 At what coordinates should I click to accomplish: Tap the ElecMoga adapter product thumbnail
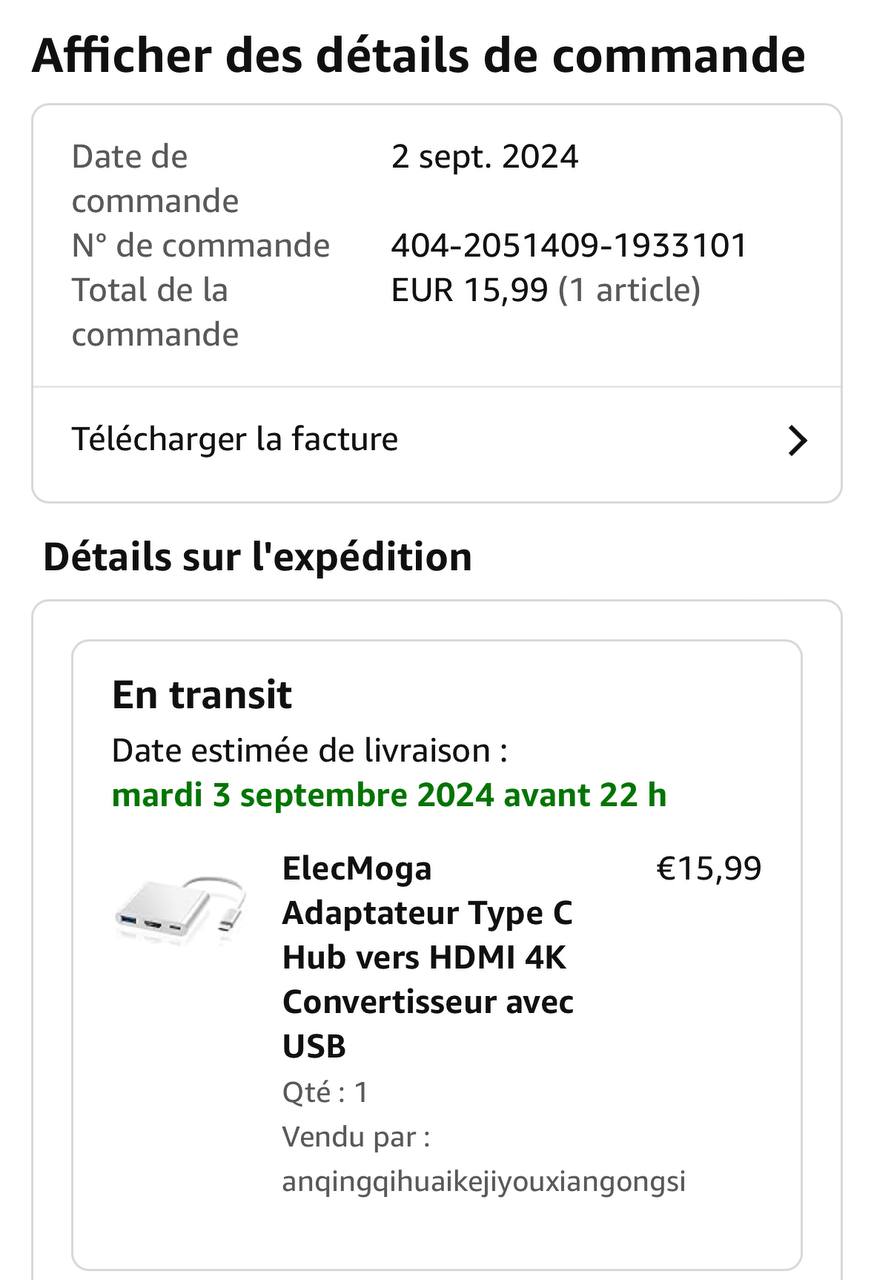pos(178,908)
